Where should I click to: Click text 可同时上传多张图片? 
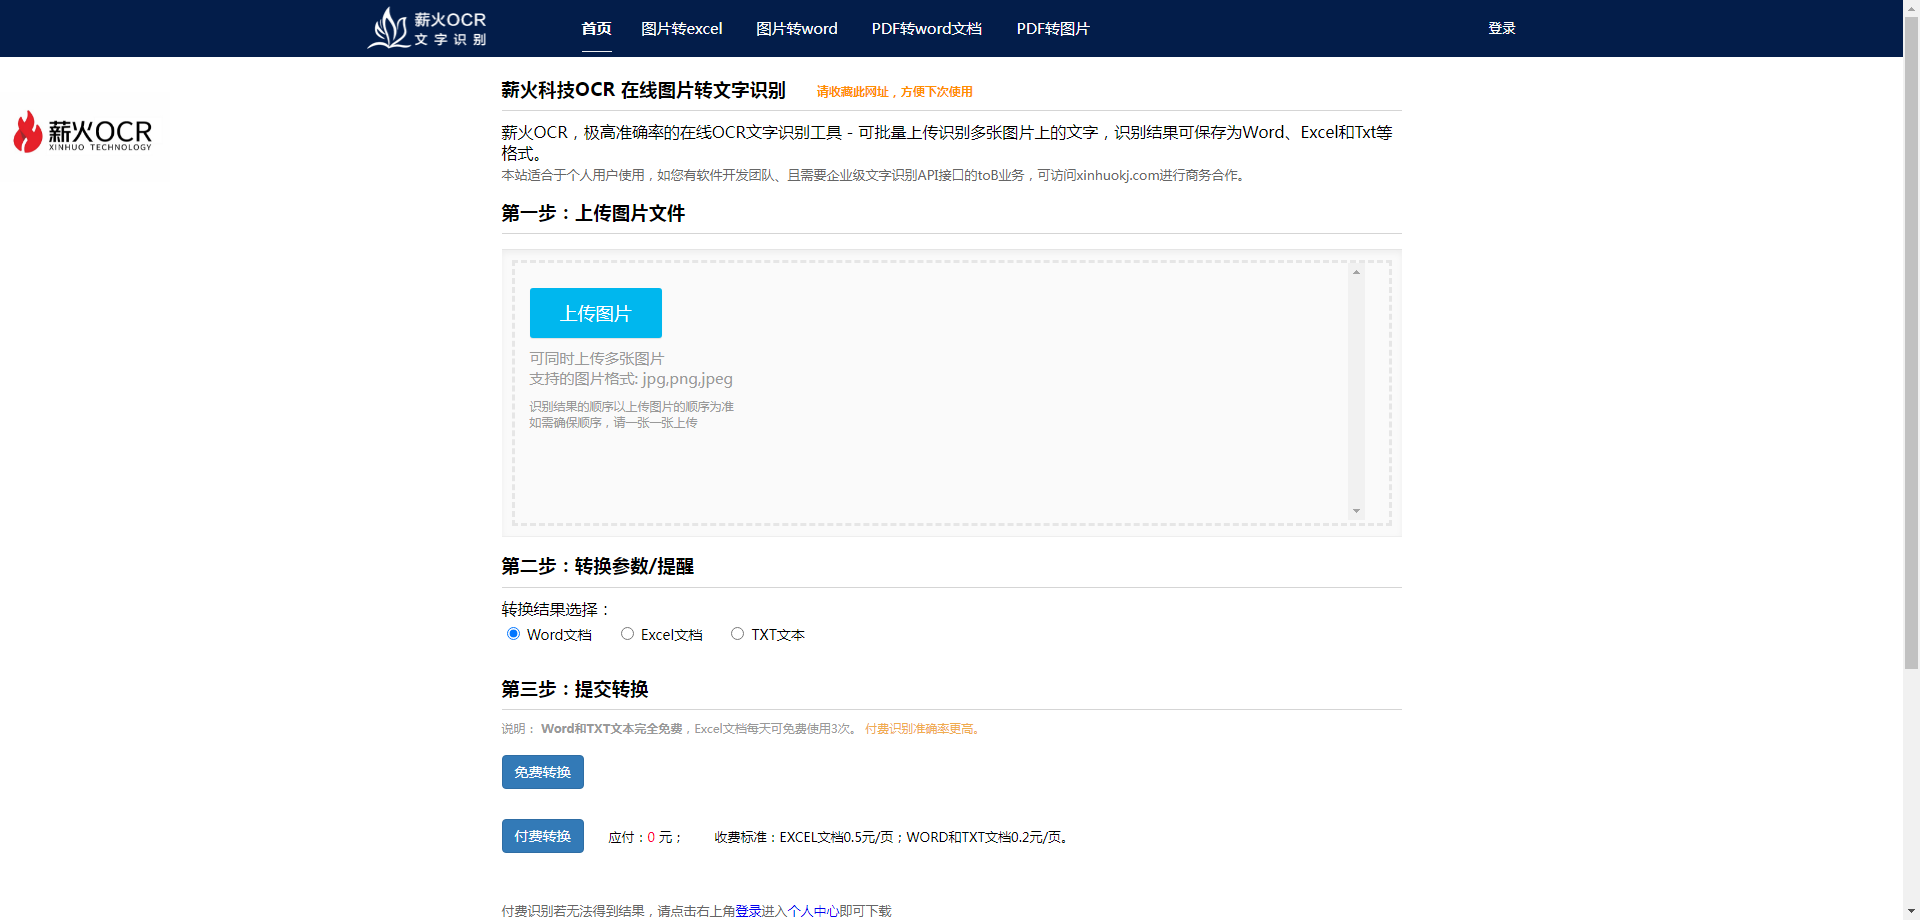(x=597, y=358)
